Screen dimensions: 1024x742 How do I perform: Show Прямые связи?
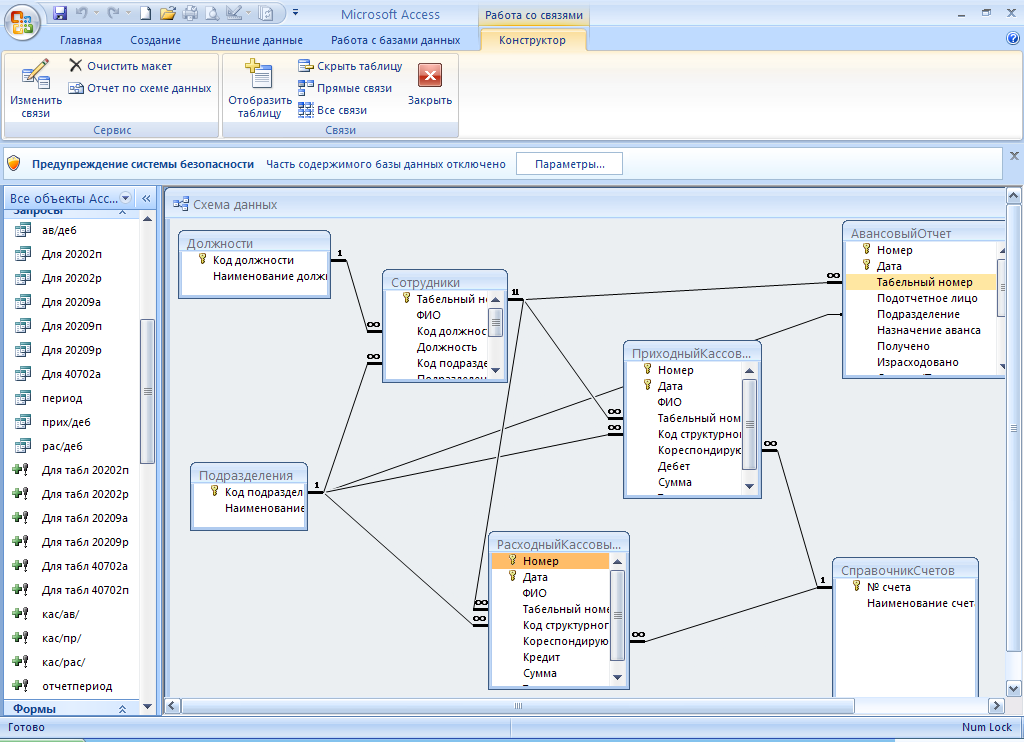(x=345, y=88)
